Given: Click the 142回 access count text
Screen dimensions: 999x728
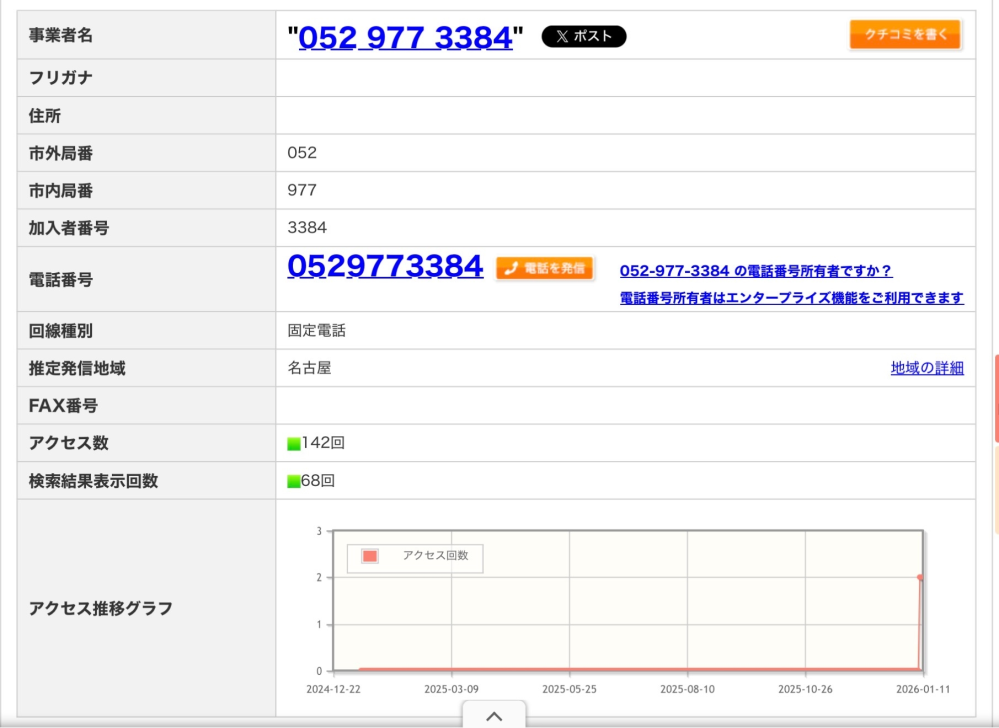Looking at the screenshot, I should click(x=323, y=443).
